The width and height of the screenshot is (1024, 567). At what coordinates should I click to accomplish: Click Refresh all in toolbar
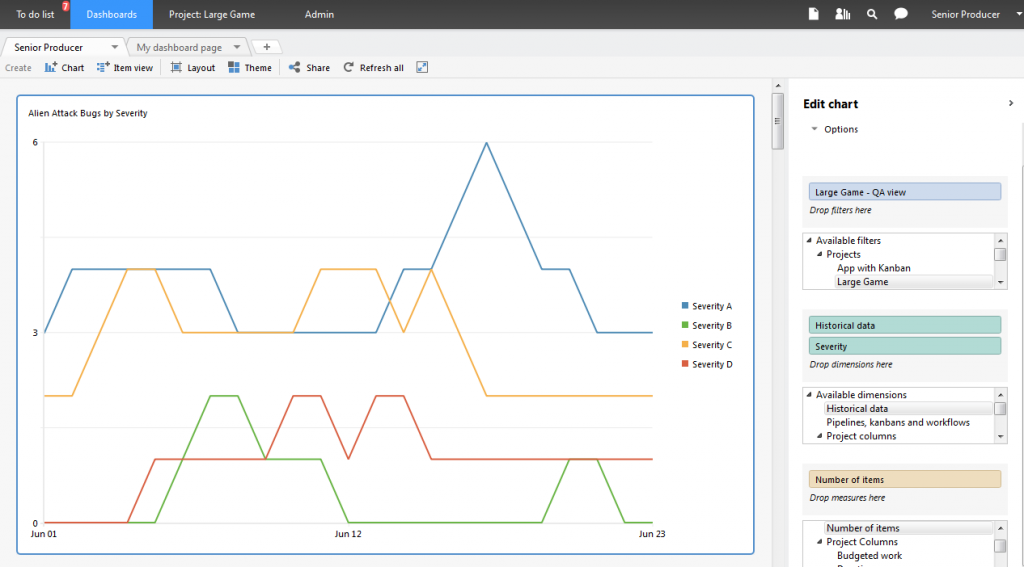pos(349,68)
